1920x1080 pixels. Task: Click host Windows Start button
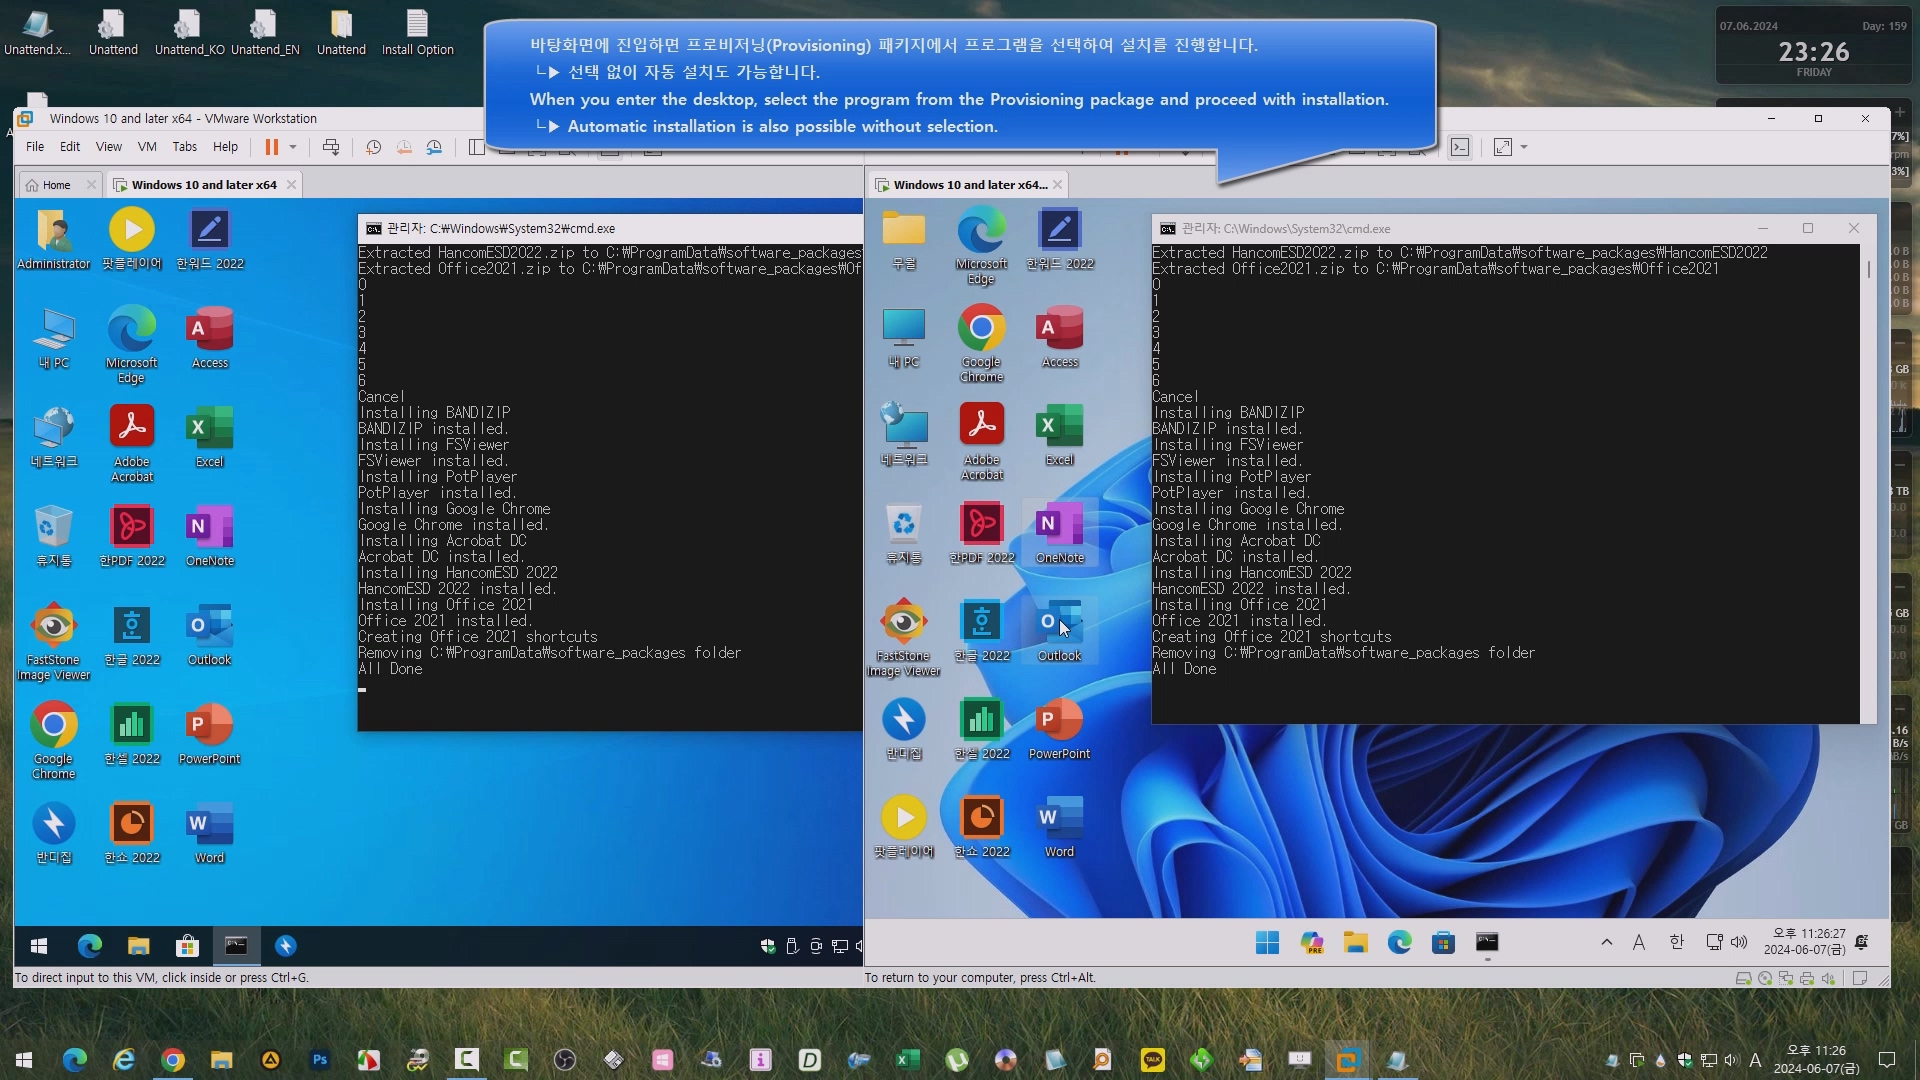click(24, 1059)
